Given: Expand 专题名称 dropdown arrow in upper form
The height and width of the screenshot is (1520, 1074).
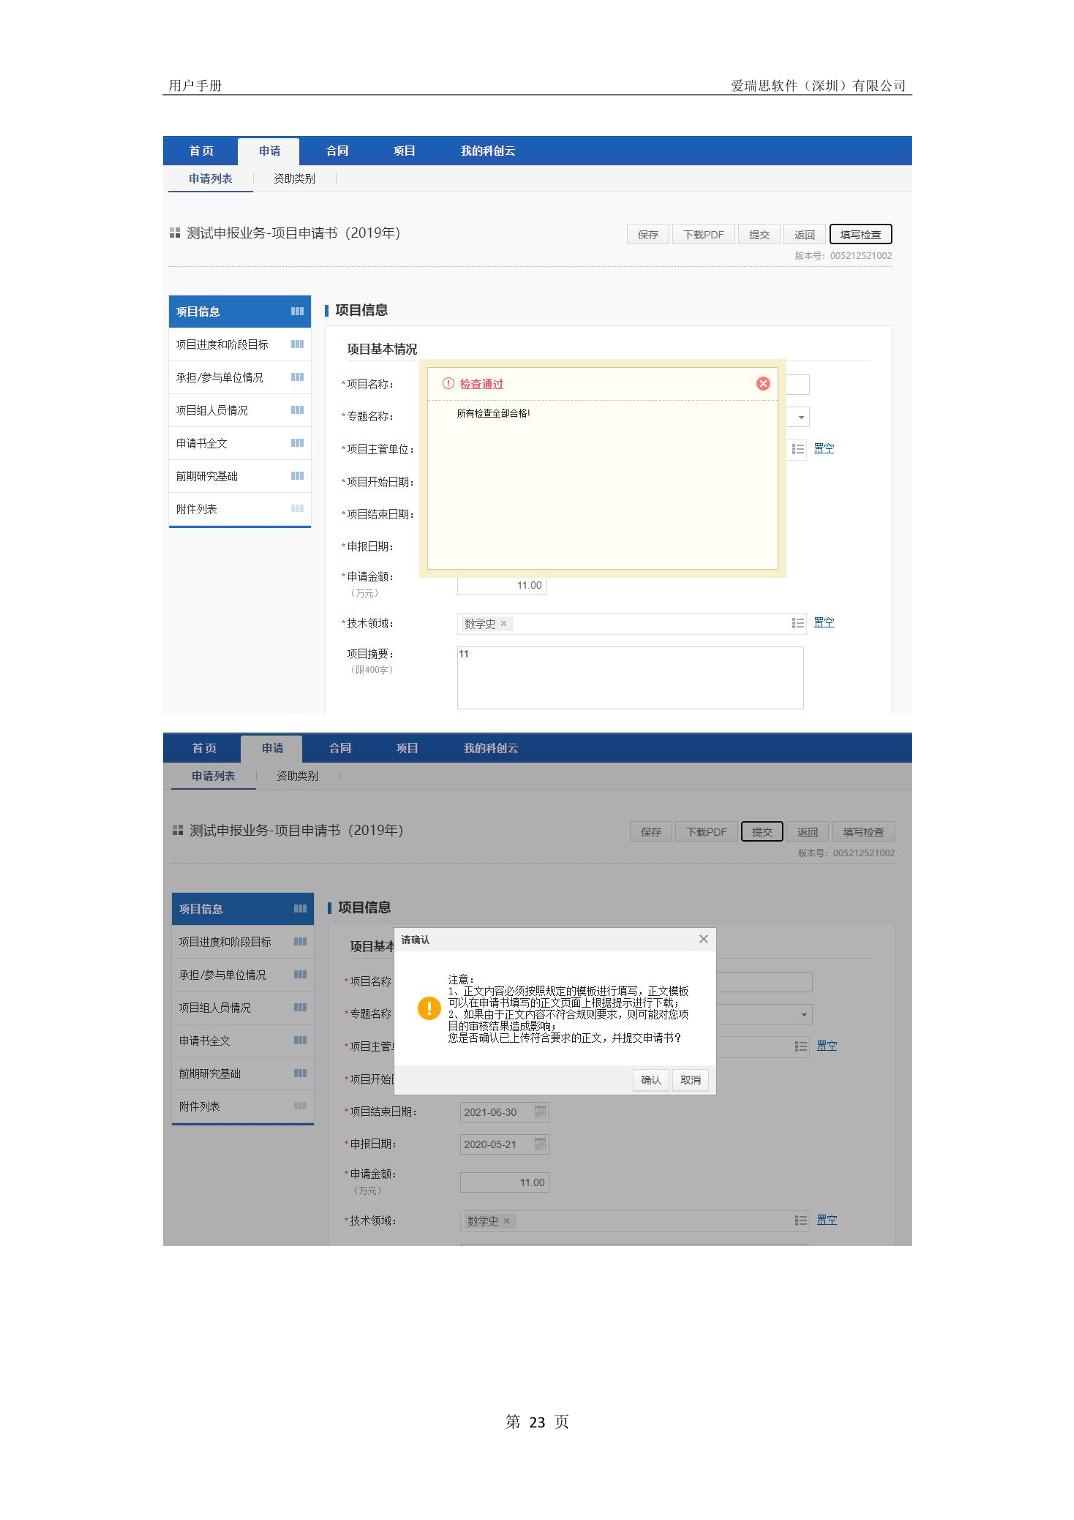Looking at the screenshot, I should point(801,417).
